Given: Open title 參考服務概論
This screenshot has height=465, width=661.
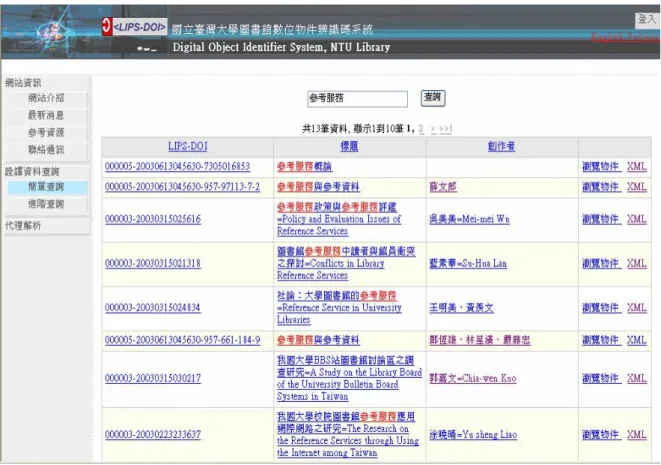Looking at the screenshot, I should [304, 167].
